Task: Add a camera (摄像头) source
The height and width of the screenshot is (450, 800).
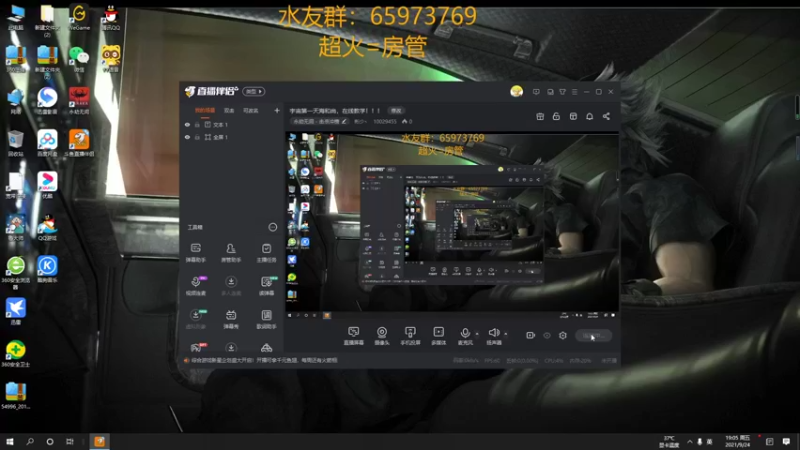Action: pyautogui.click(x=382, y=336)
